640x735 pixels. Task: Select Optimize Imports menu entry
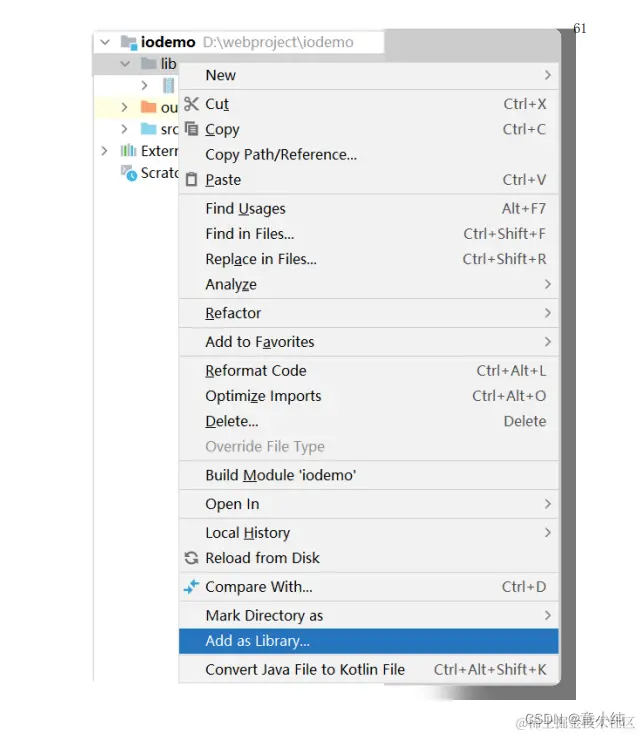coord(369,396)
